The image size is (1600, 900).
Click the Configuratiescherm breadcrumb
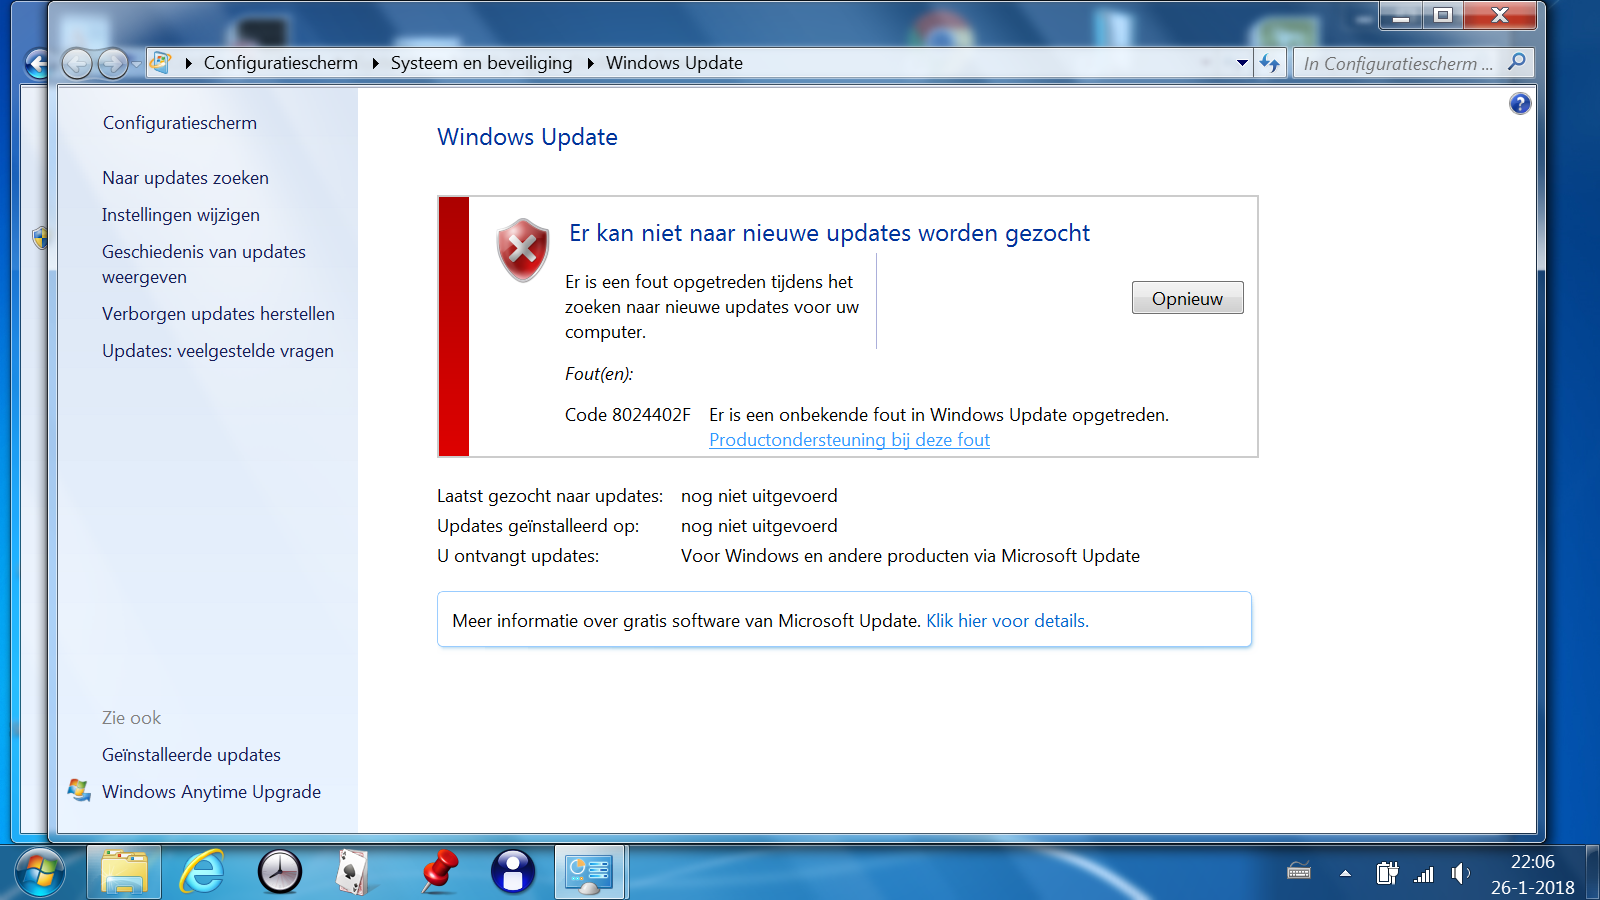(281, 63)
